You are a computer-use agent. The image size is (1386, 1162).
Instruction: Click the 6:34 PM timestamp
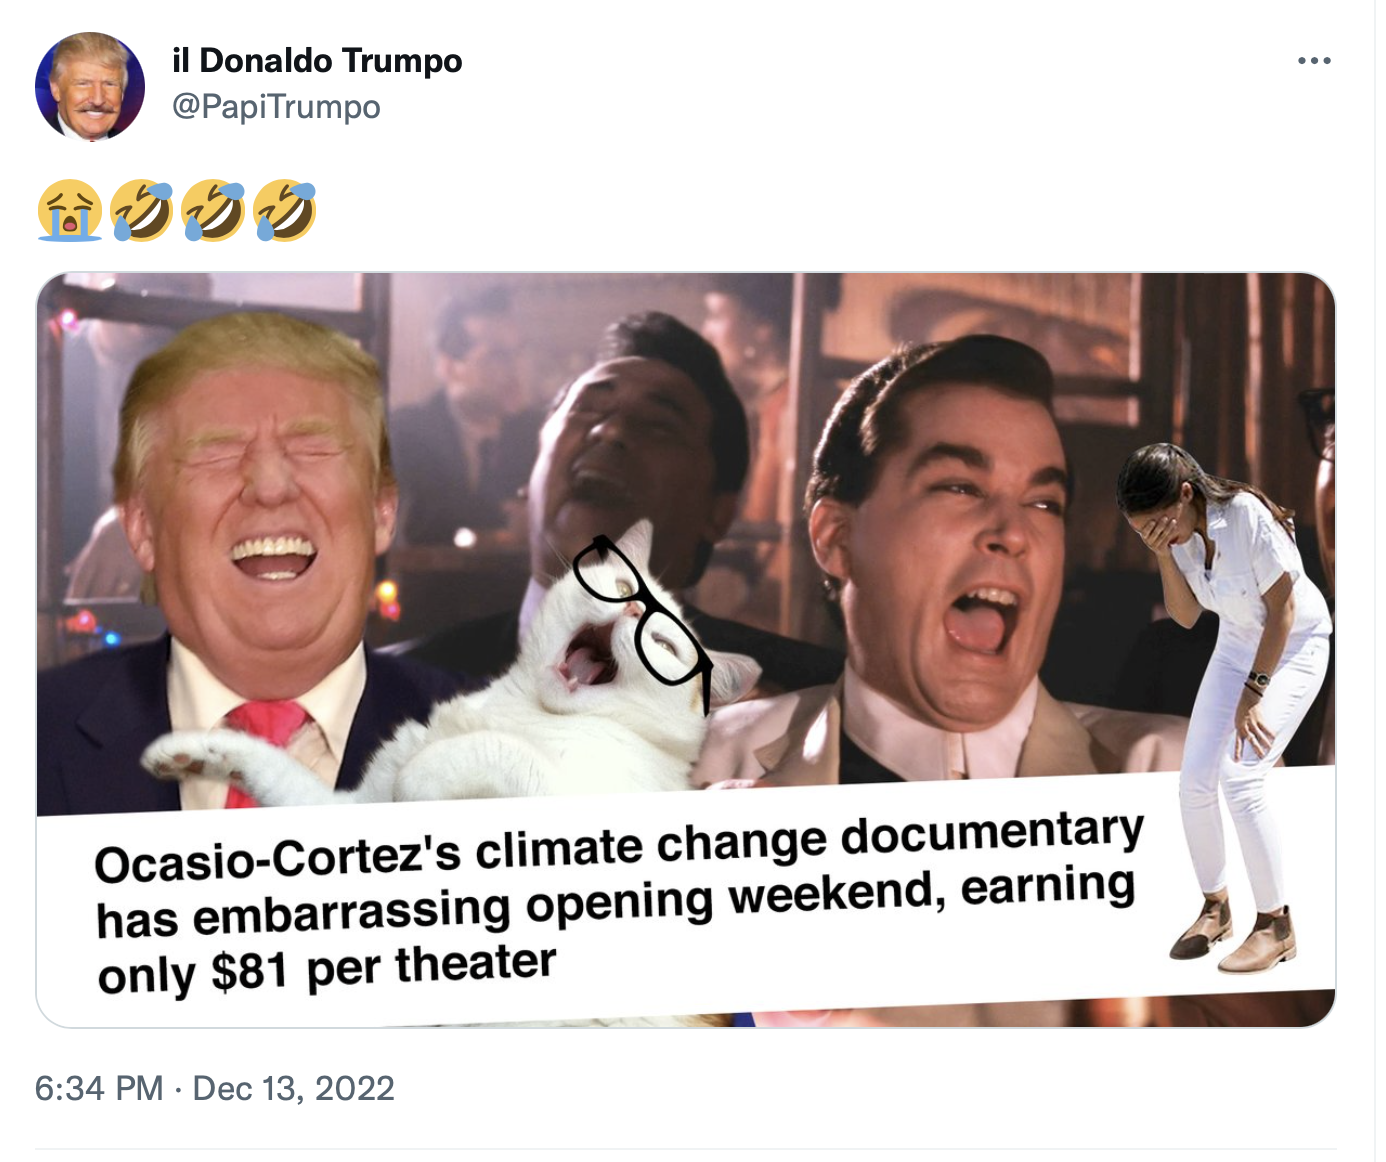click(99, 1088)
